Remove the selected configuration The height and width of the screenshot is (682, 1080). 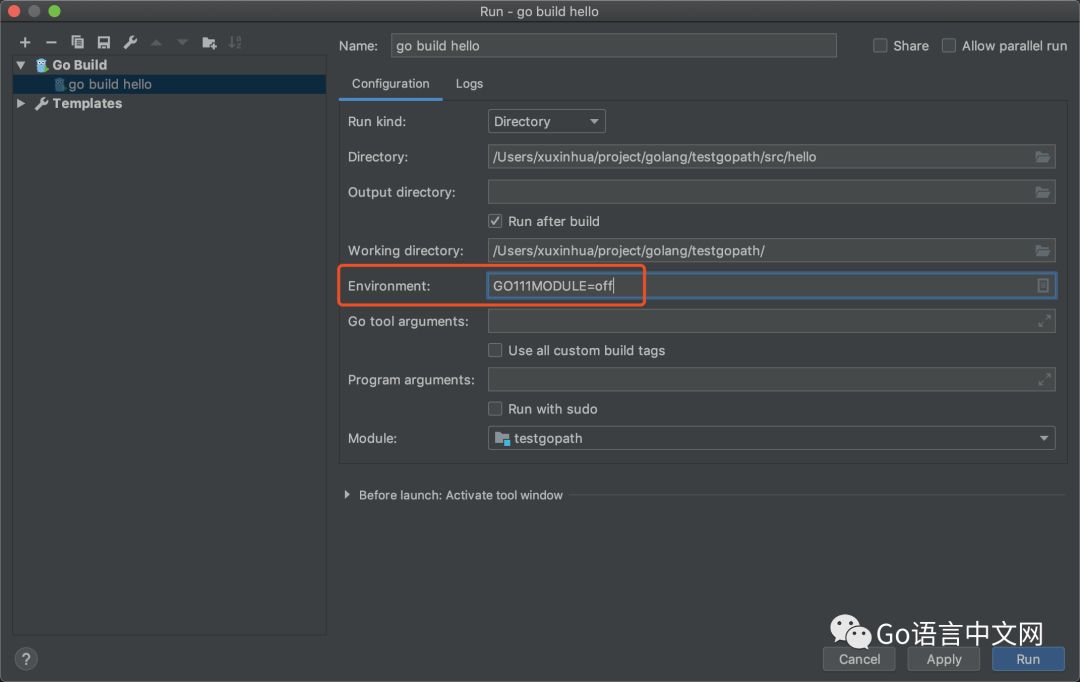tap(51, 42)
